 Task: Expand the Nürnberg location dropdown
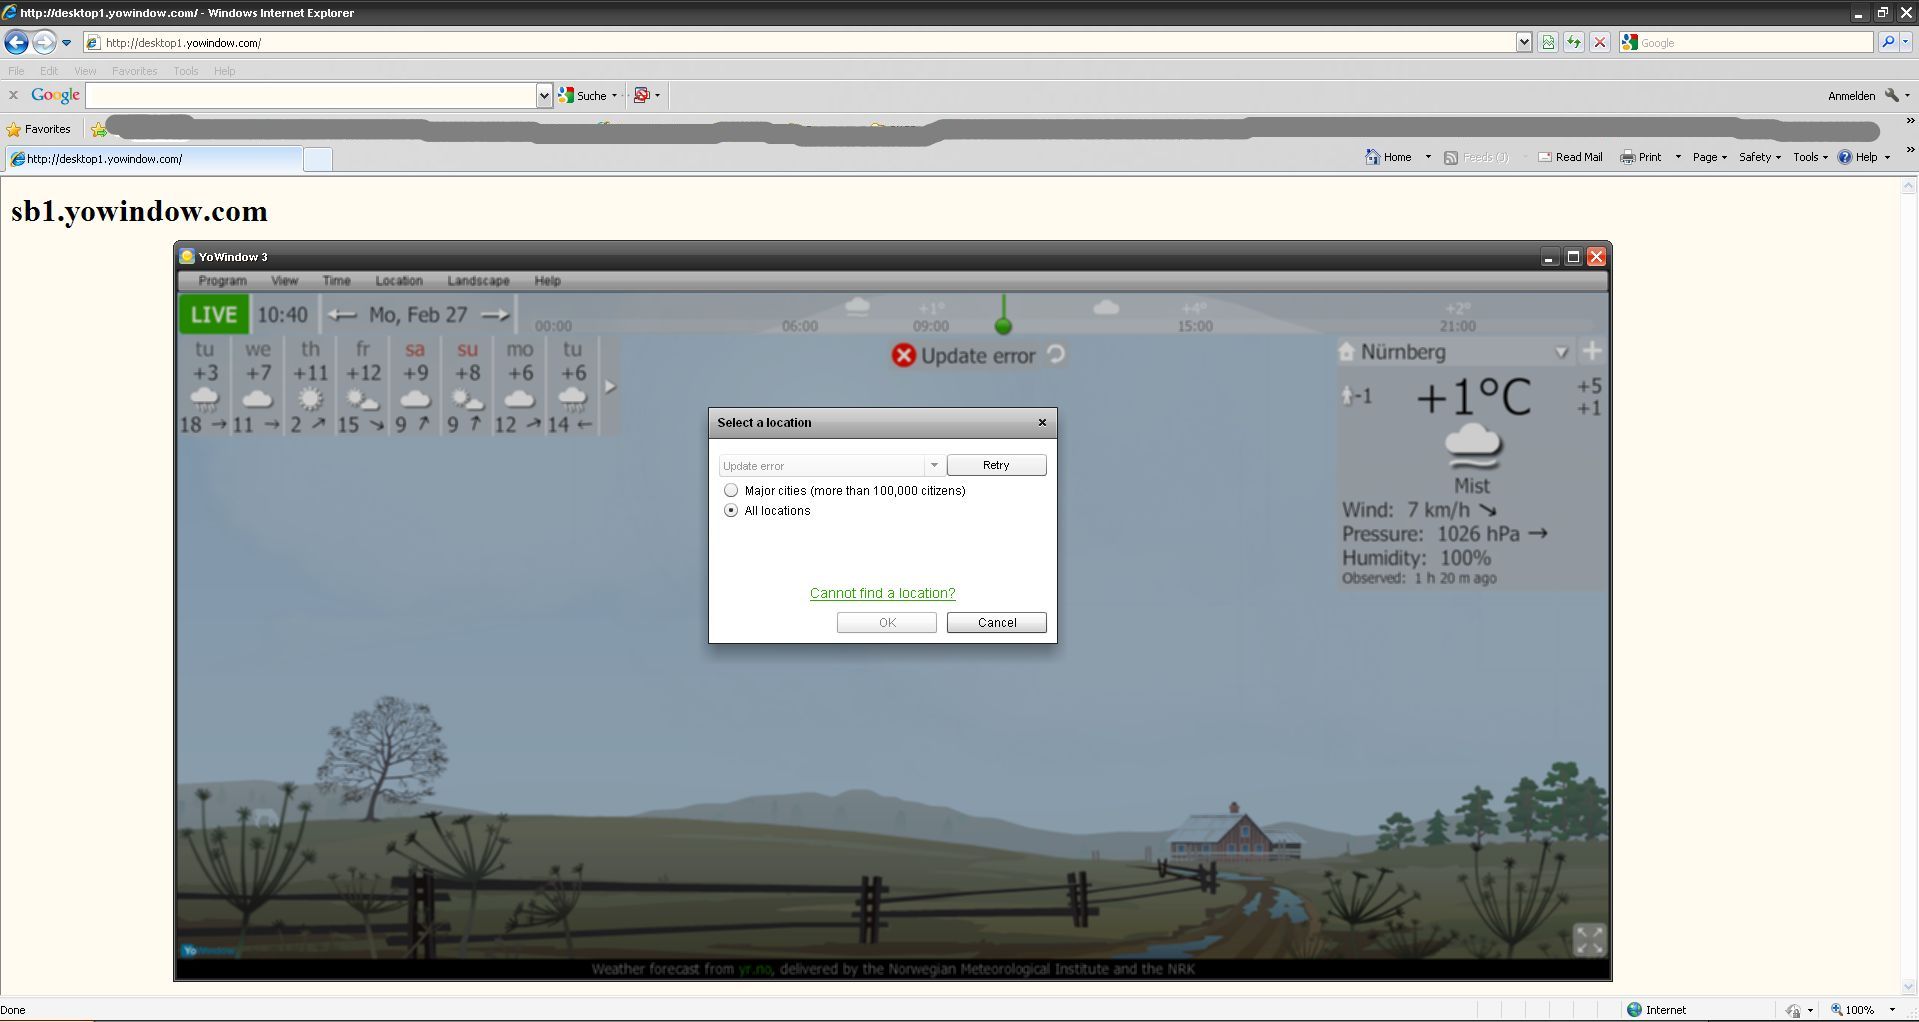coord(1561,352)
